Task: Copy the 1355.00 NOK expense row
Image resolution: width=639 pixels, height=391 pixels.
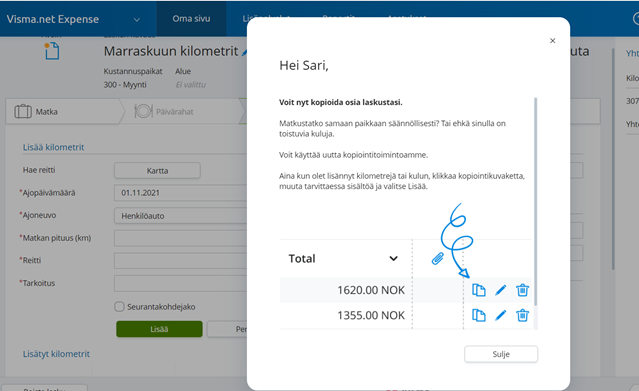Action: [x=478, y=315]
